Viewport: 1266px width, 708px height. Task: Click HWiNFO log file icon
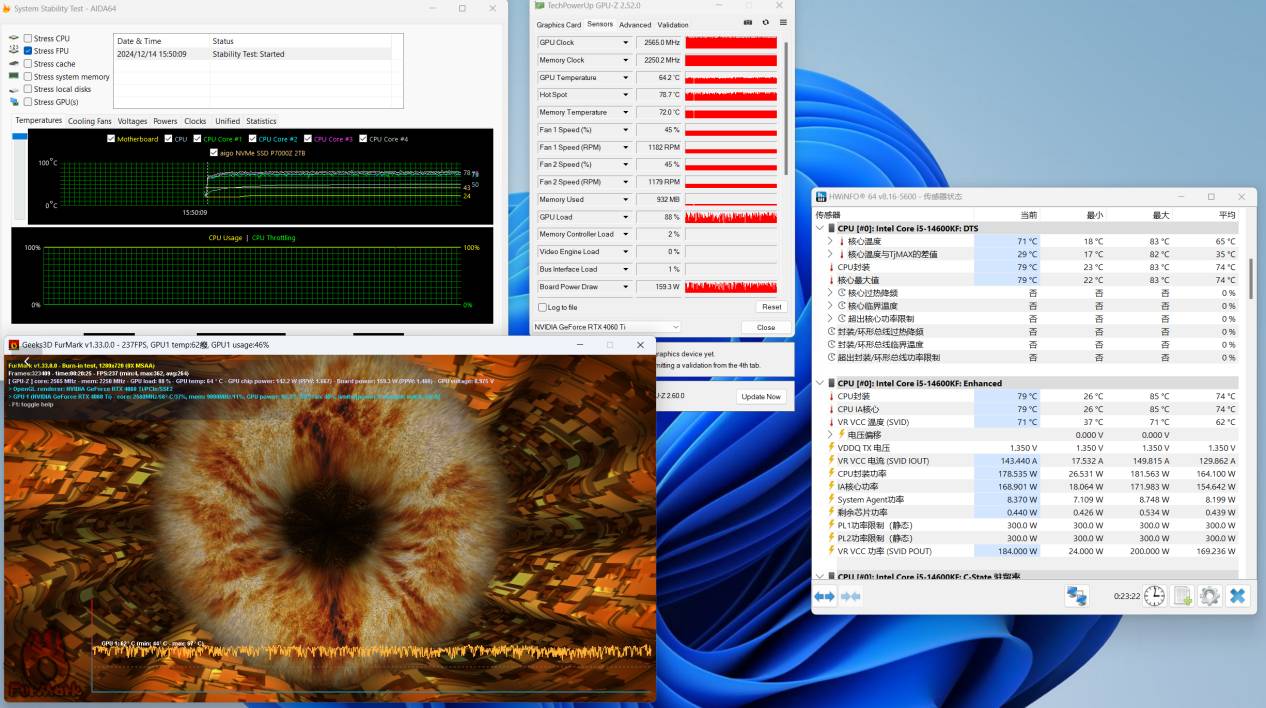(1182, 596)
